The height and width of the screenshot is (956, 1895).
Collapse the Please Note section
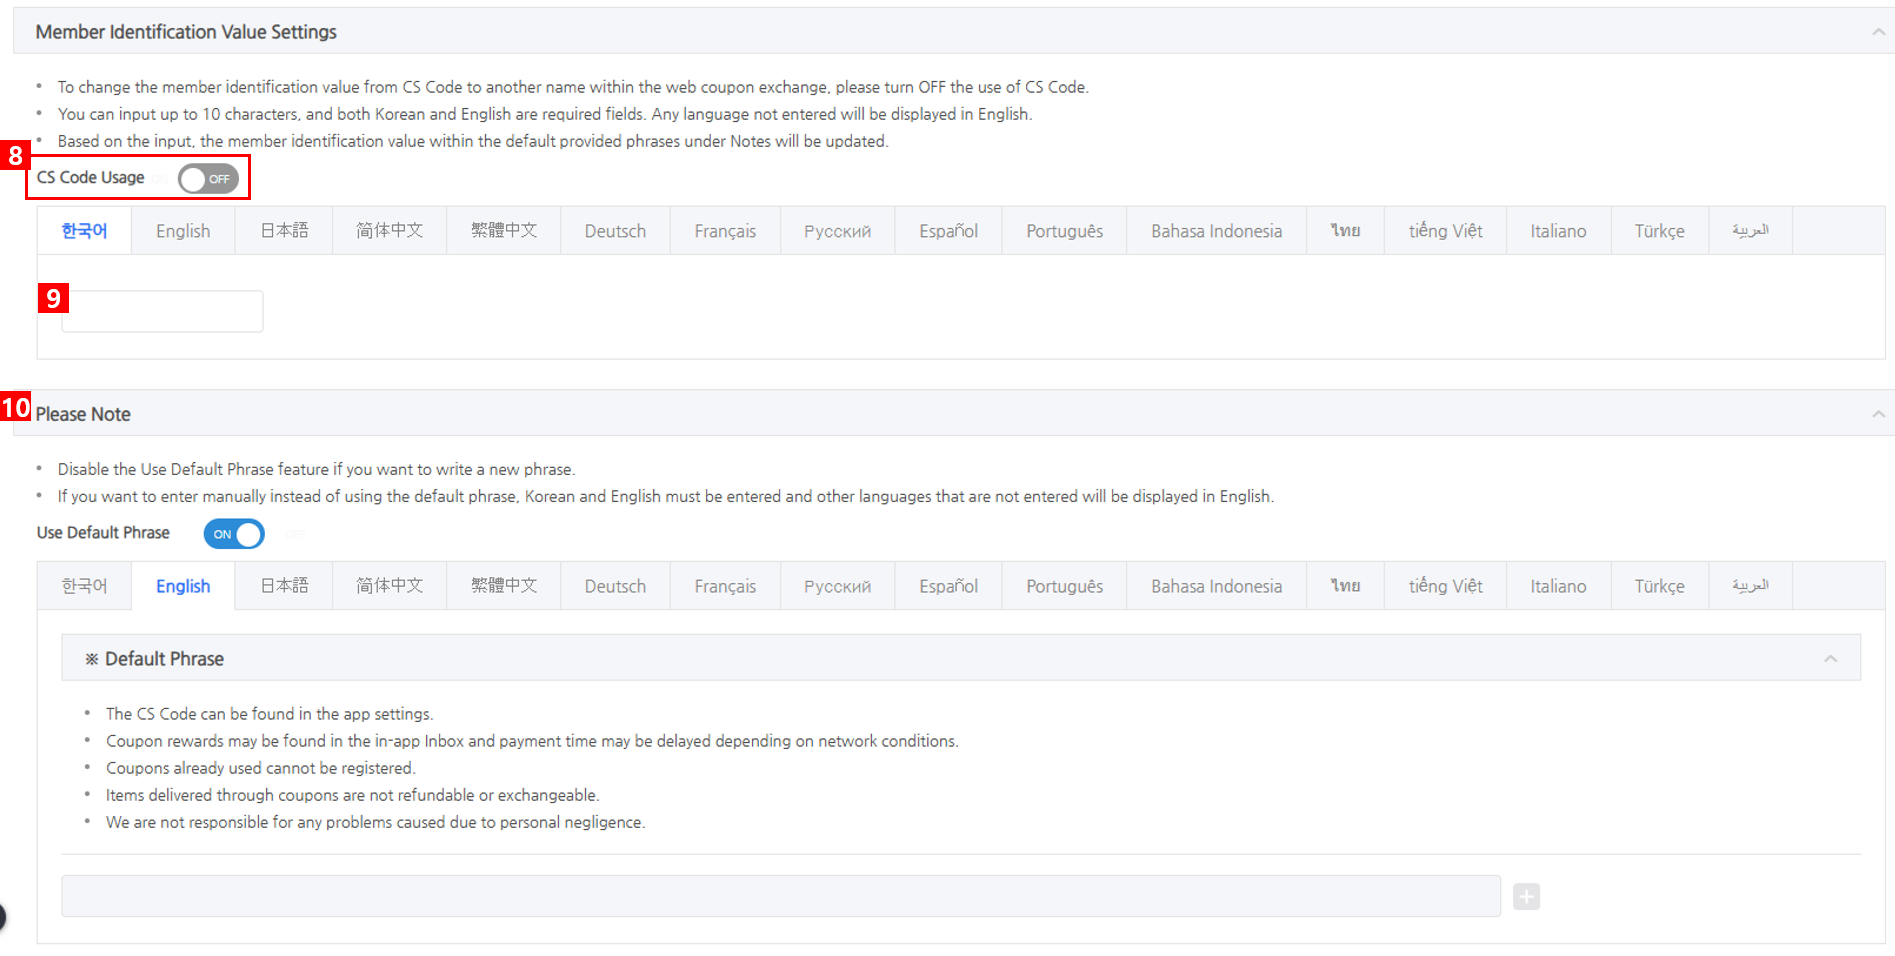point(1878,414)
